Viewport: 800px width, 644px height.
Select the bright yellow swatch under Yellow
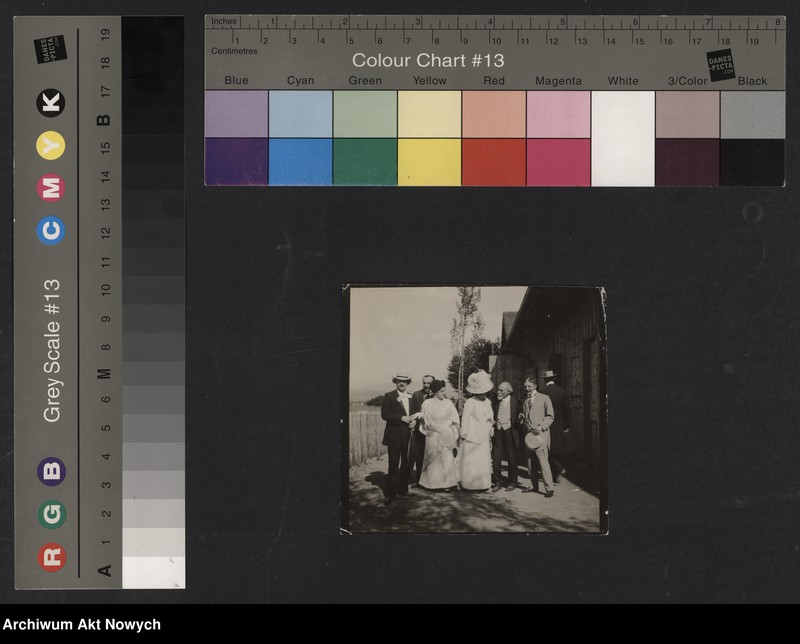point(429,162)
